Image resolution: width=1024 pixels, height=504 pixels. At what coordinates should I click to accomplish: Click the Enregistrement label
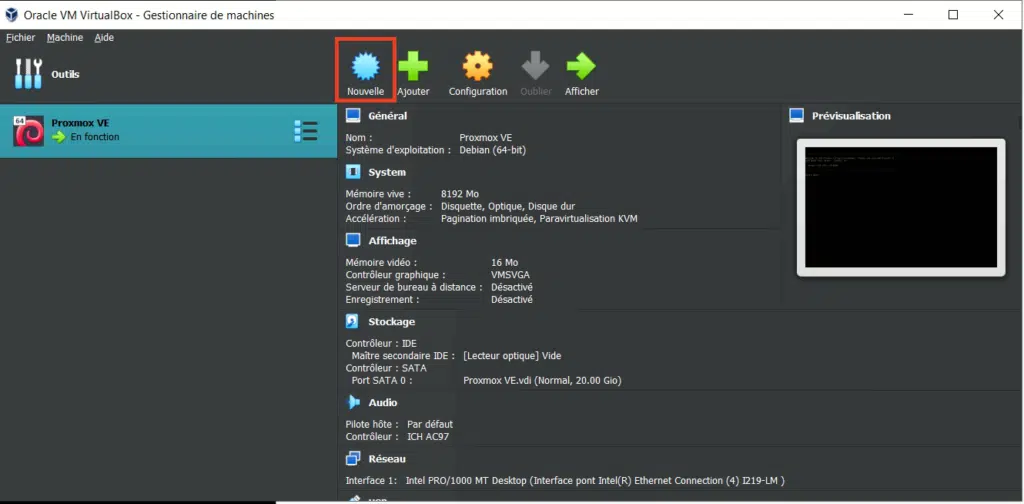point(382,300)
